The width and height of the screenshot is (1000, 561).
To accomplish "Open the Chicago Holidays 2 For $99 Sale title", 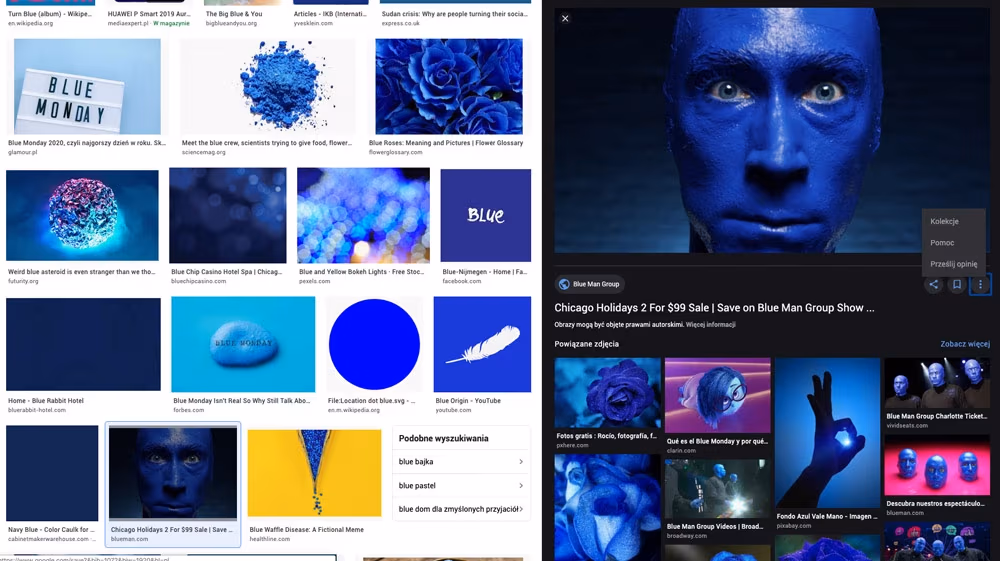I will tap(714, 308).
